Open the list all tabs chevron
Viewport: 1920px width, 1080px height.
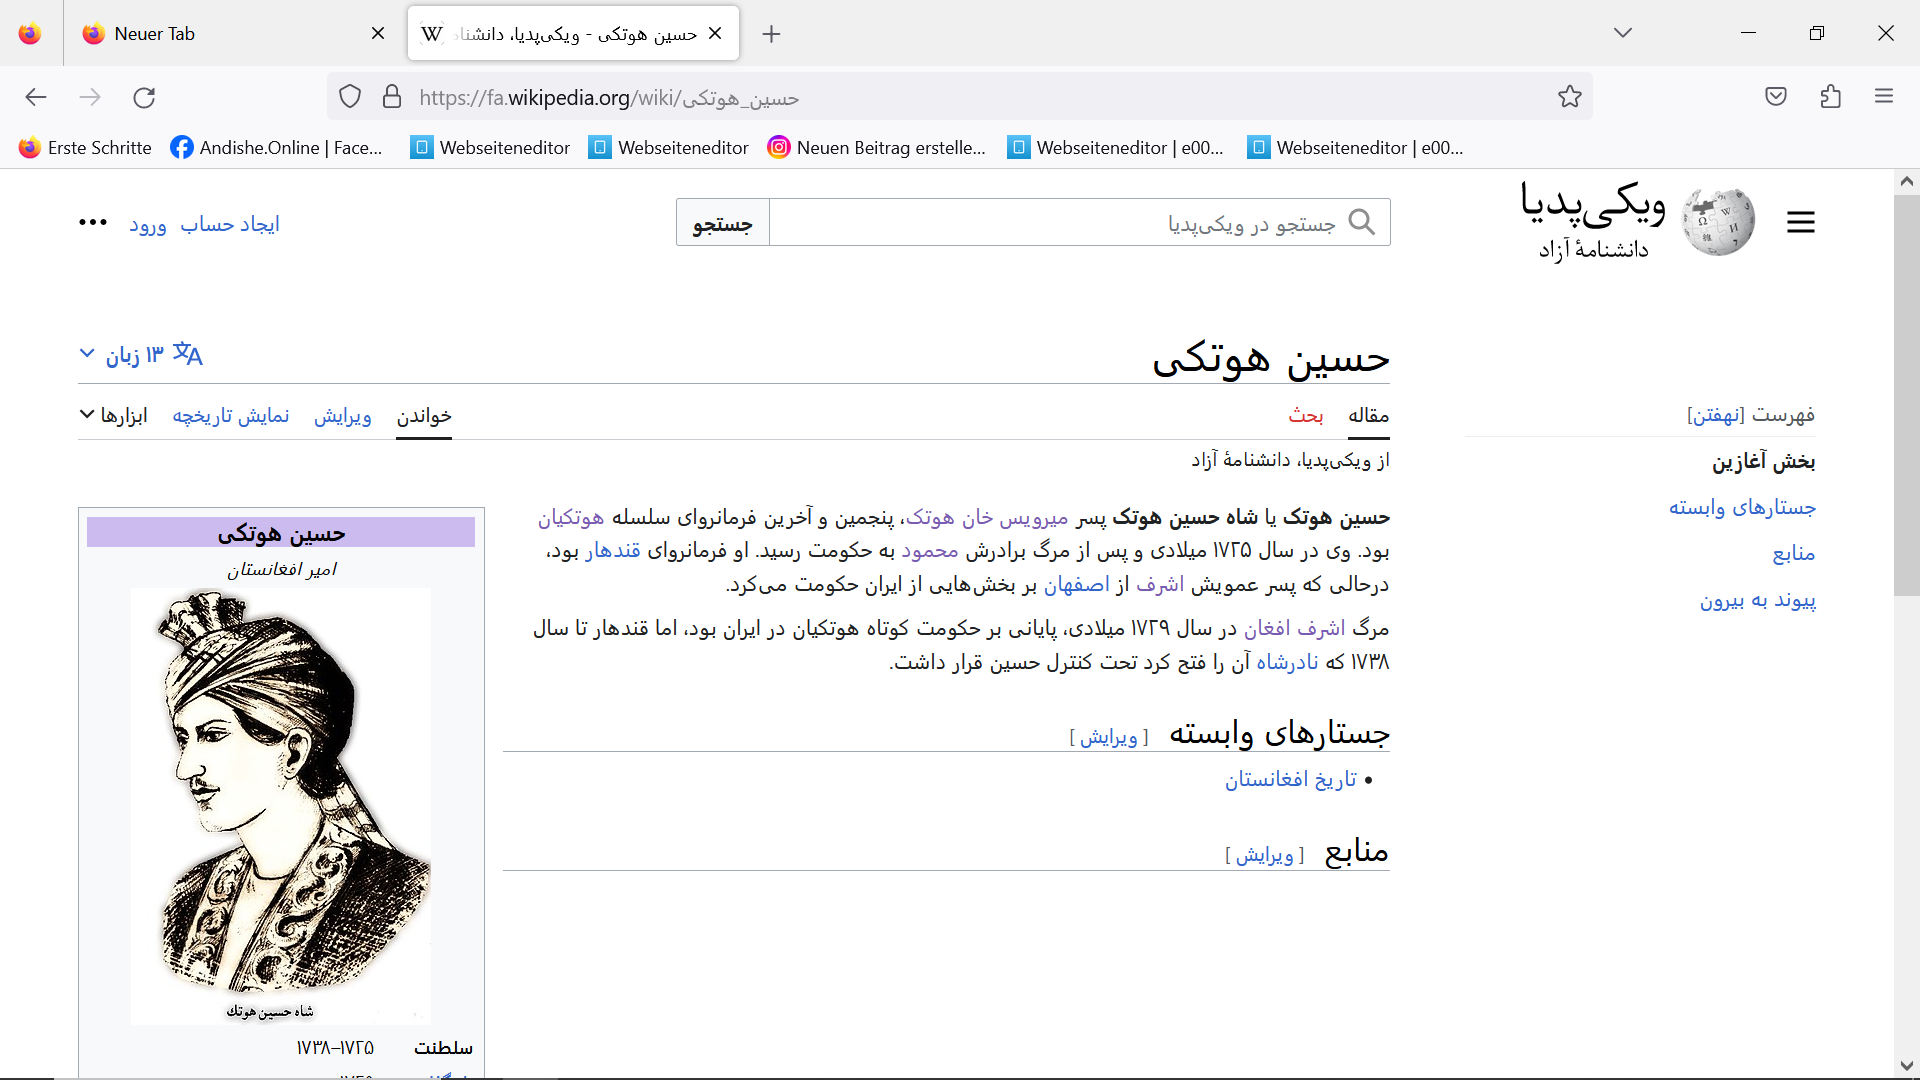pyautogui.click(x=1622, y=33)
